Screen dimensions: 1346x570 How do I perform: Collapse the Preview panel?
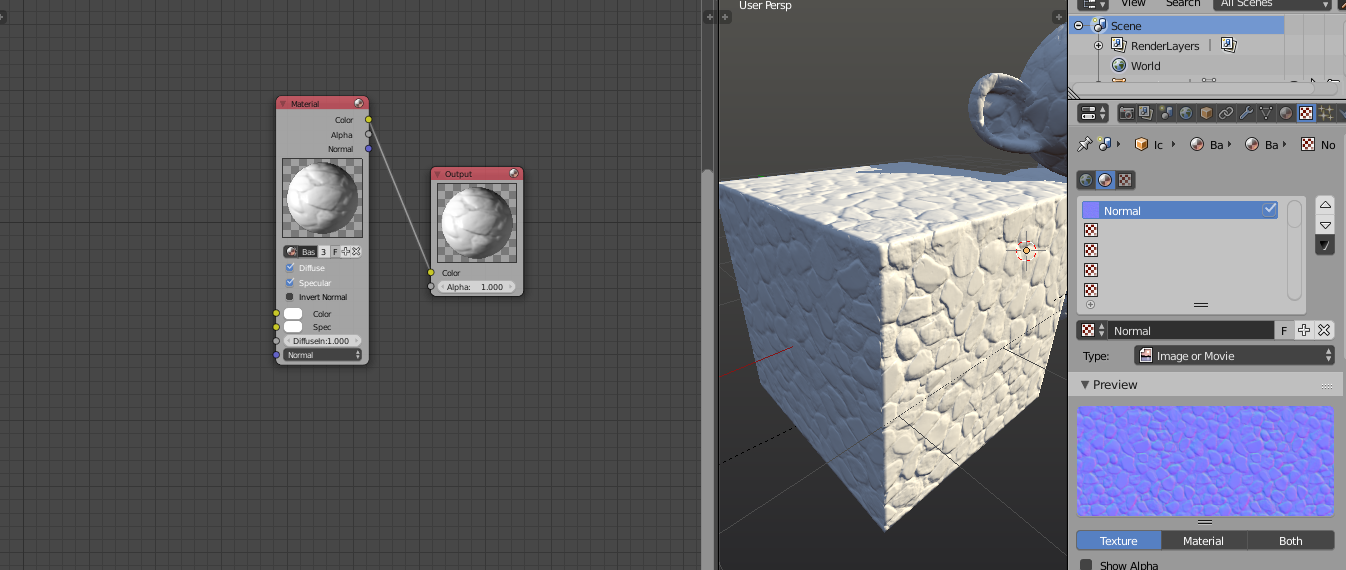1085,385
